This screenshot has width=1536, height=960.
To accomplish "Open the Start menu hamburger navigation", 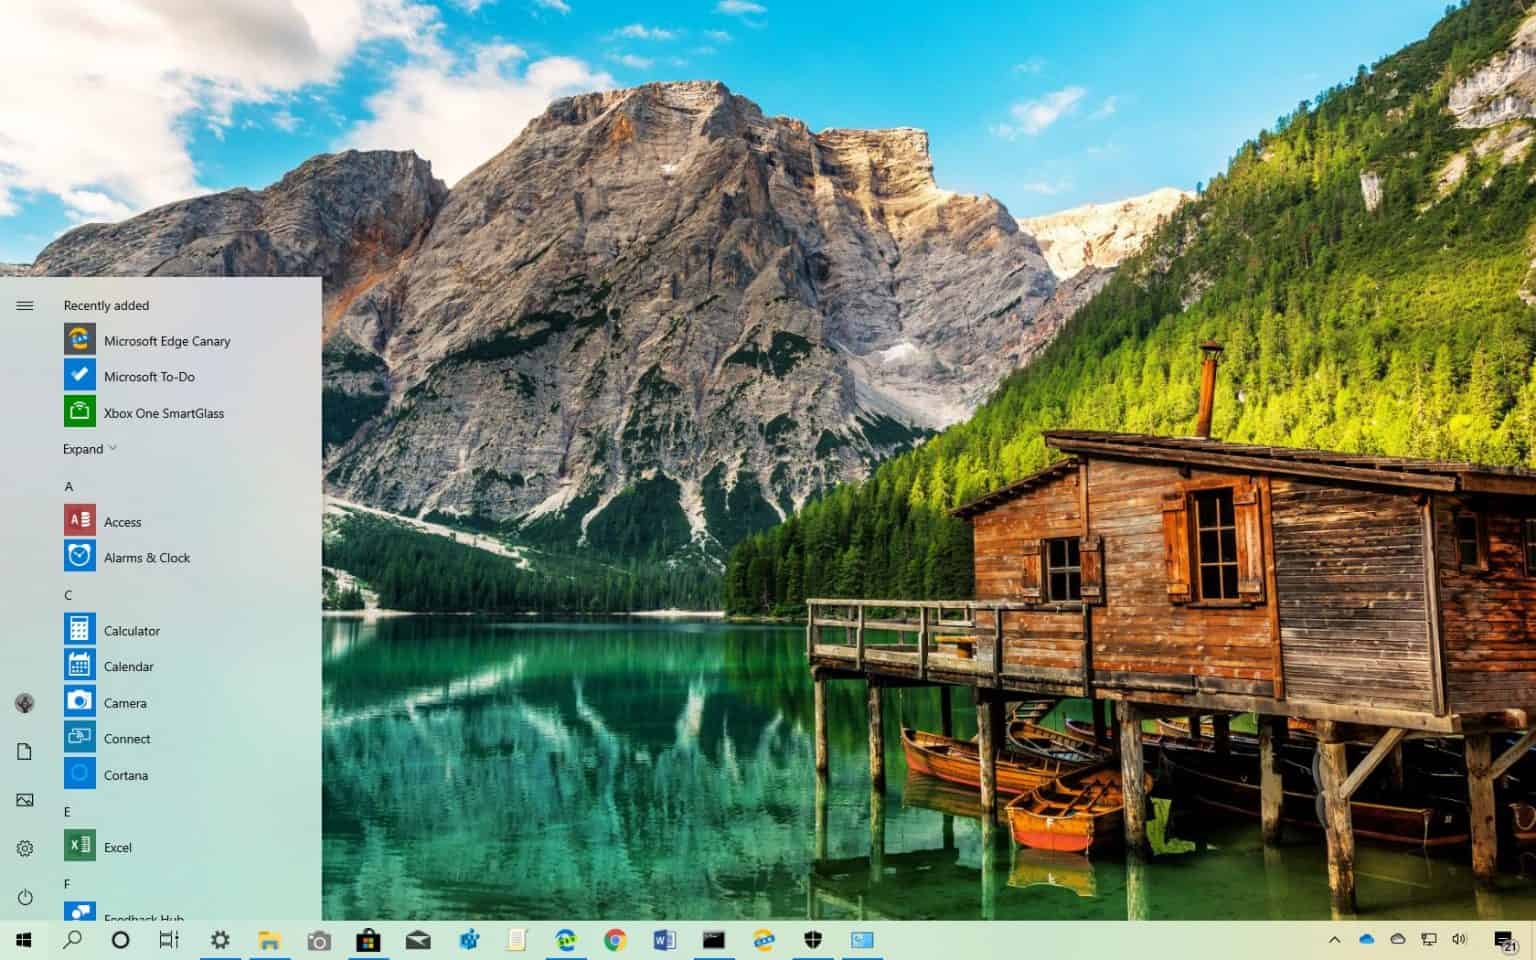I will click(x=24, y=306).
